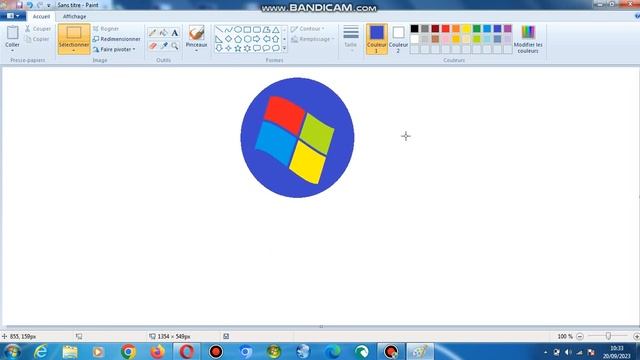Select the Color picker eyedropper tool
The width and height of the screenshot is (640, 360).
164,46
